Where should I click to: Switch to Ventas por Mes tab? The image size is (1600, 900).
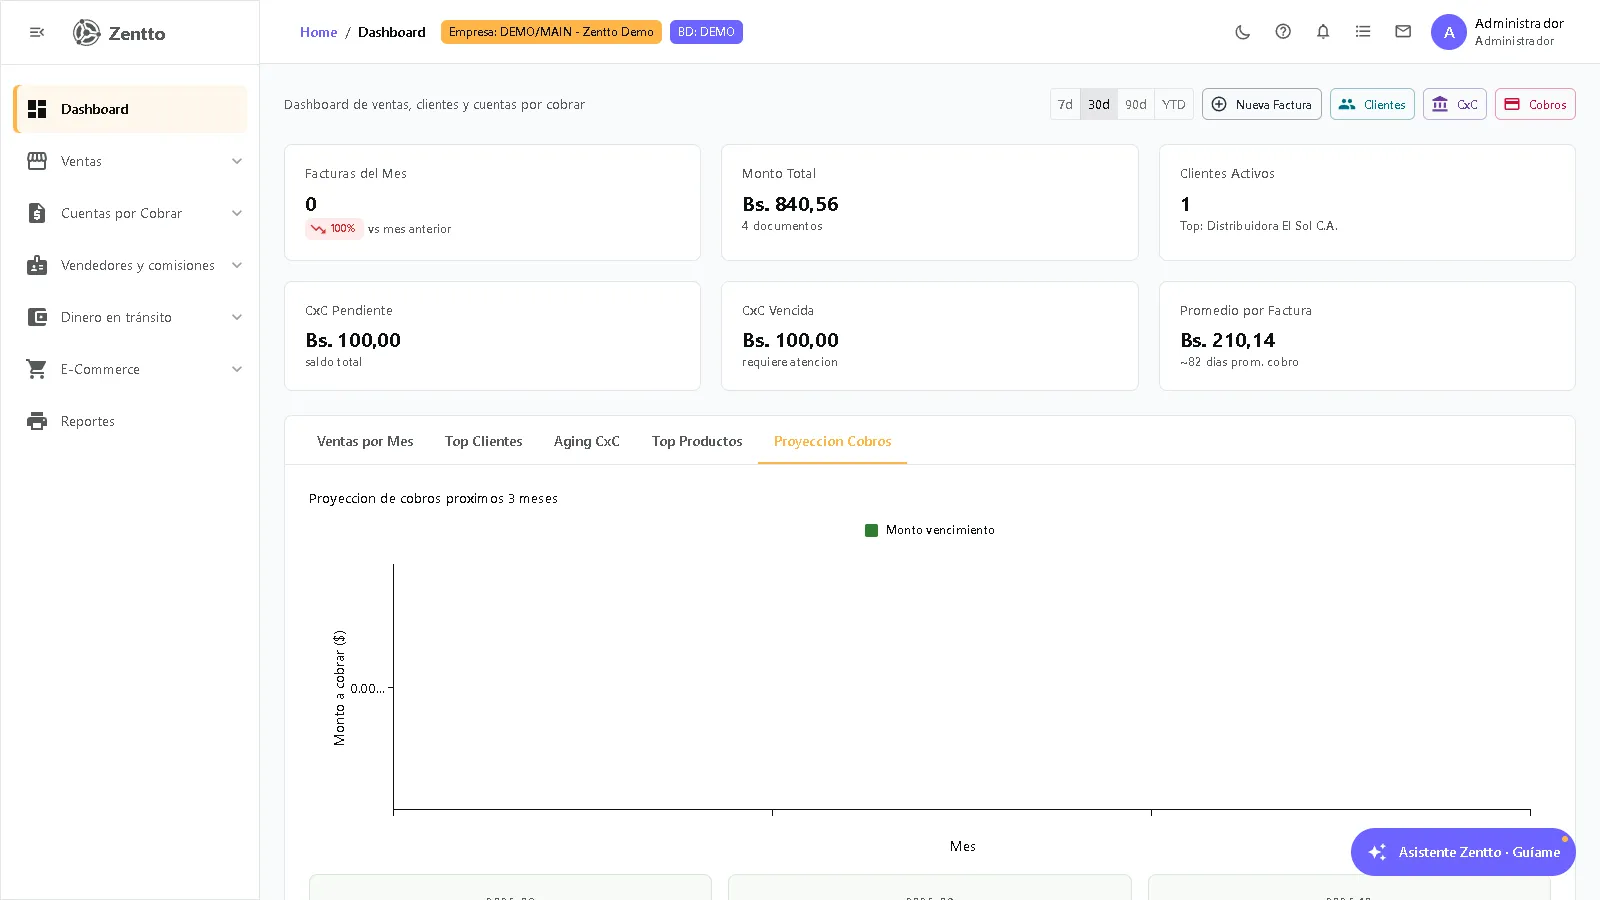point(365,441)
